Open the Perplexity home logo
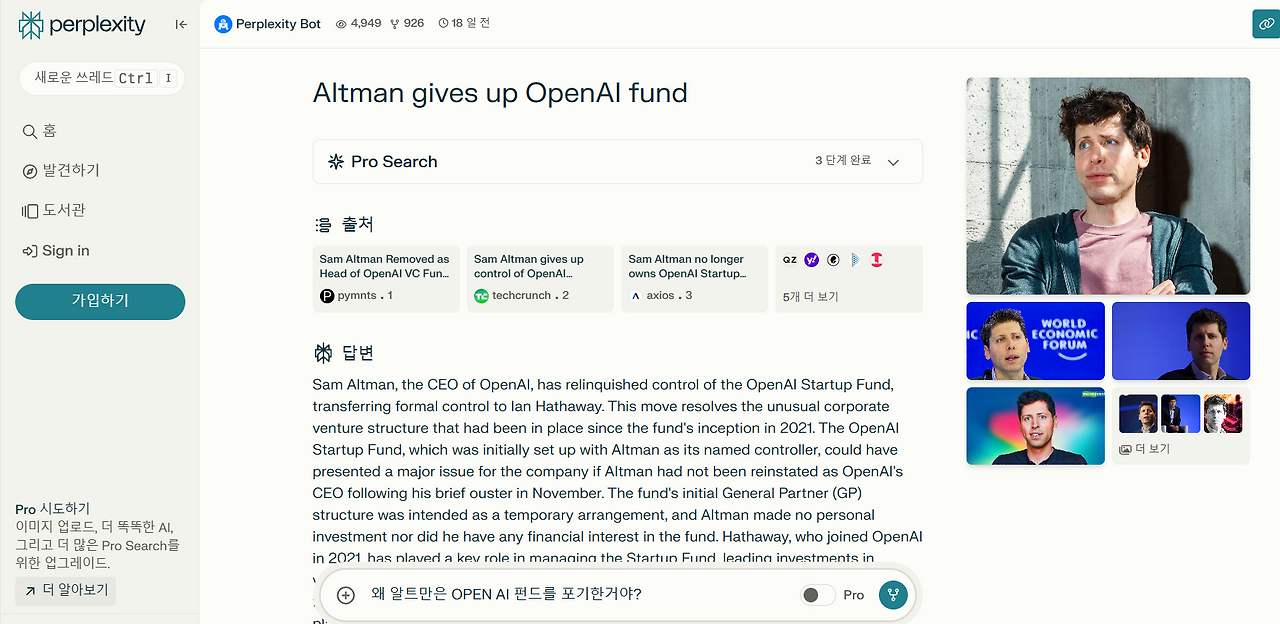The width and height of the screenshot is (1280, 624). [x=82, y=24]
